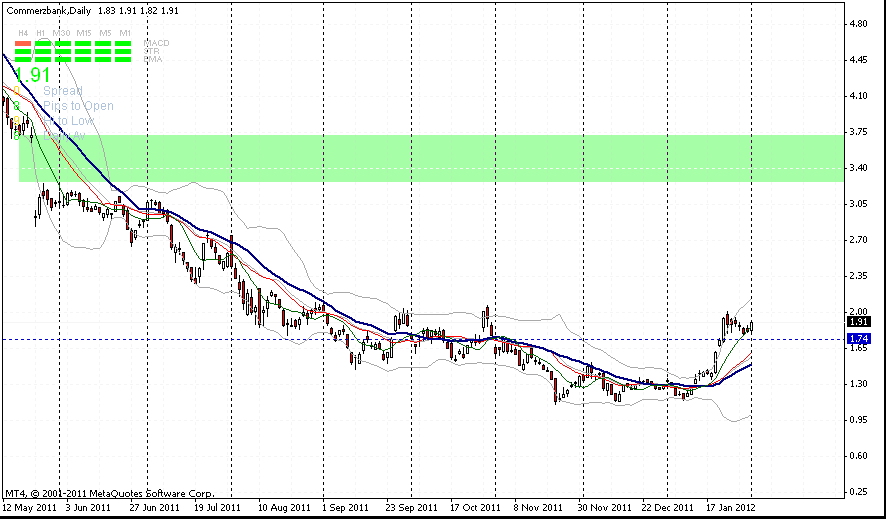This screenshot has height=519, width=886.
Task: Click the red H4 MACD signal bar
Action: [23, 43]
